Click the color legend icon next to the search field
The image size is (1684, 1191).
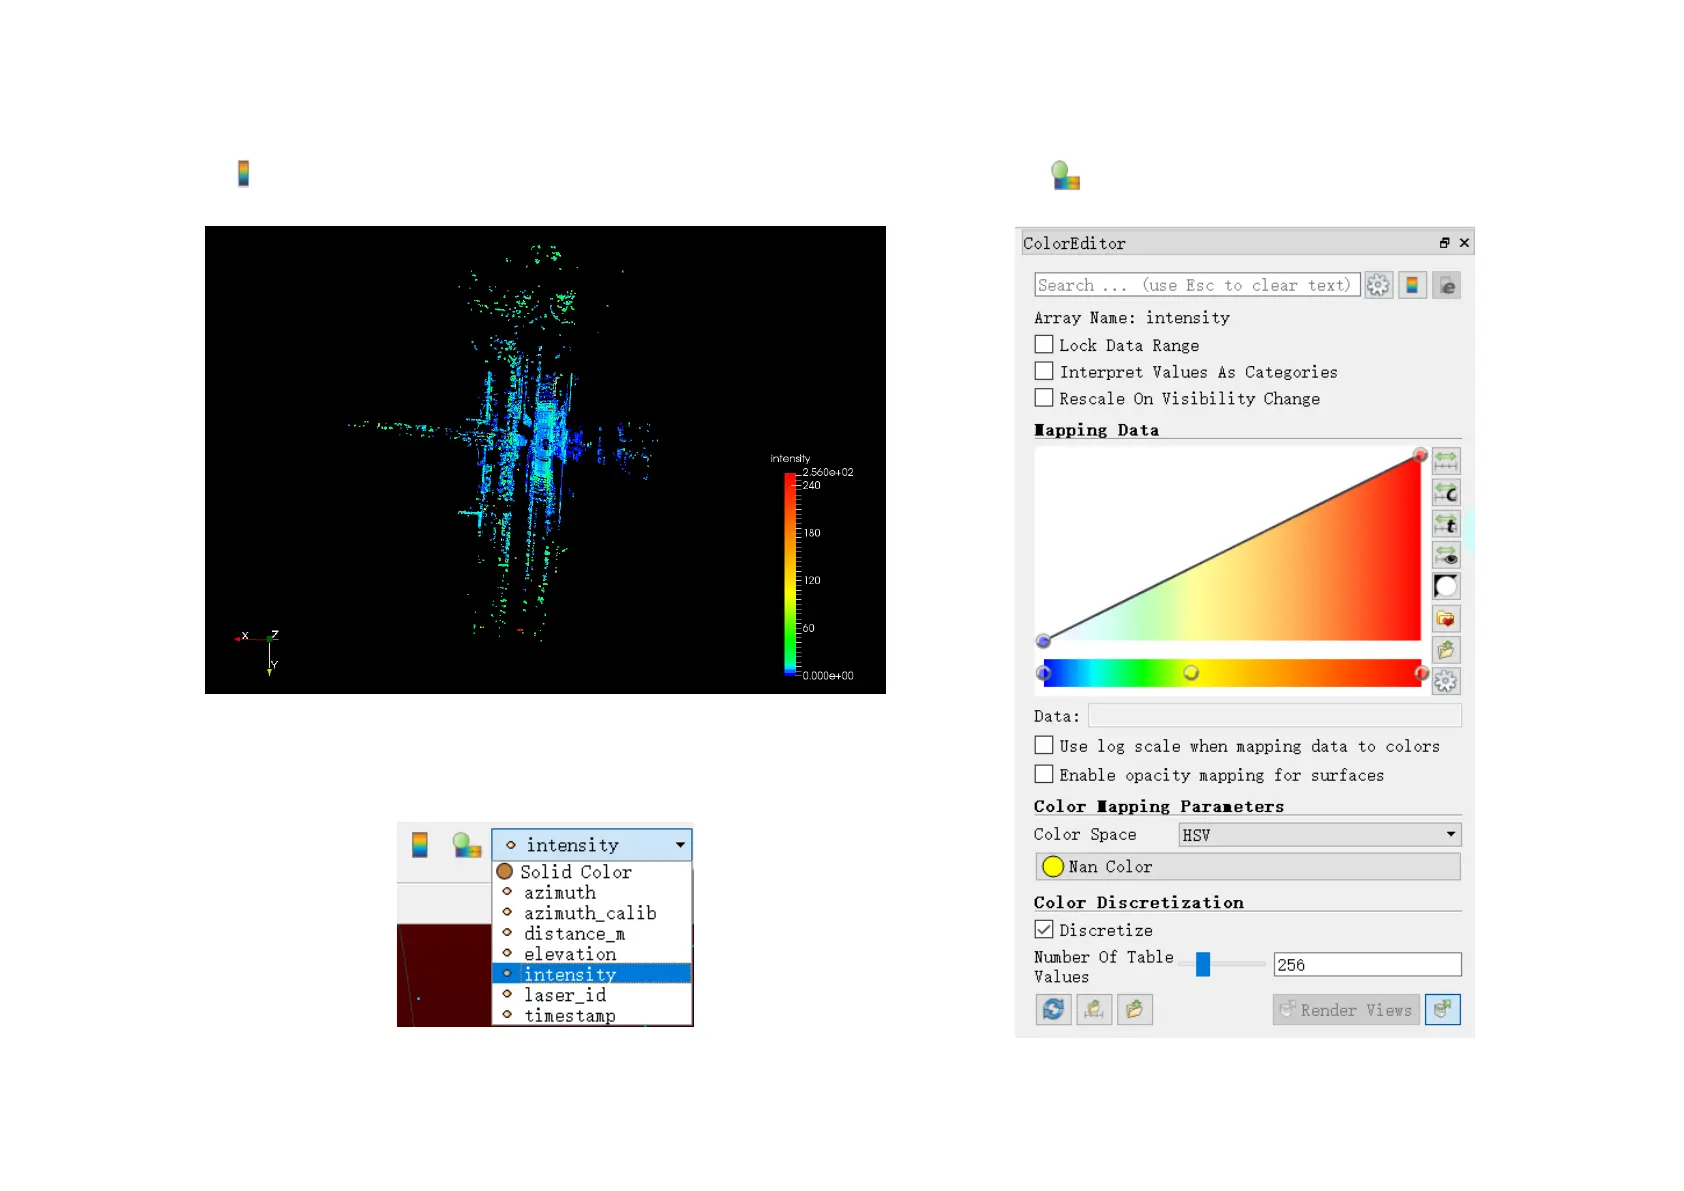(x=1412, y=285)
